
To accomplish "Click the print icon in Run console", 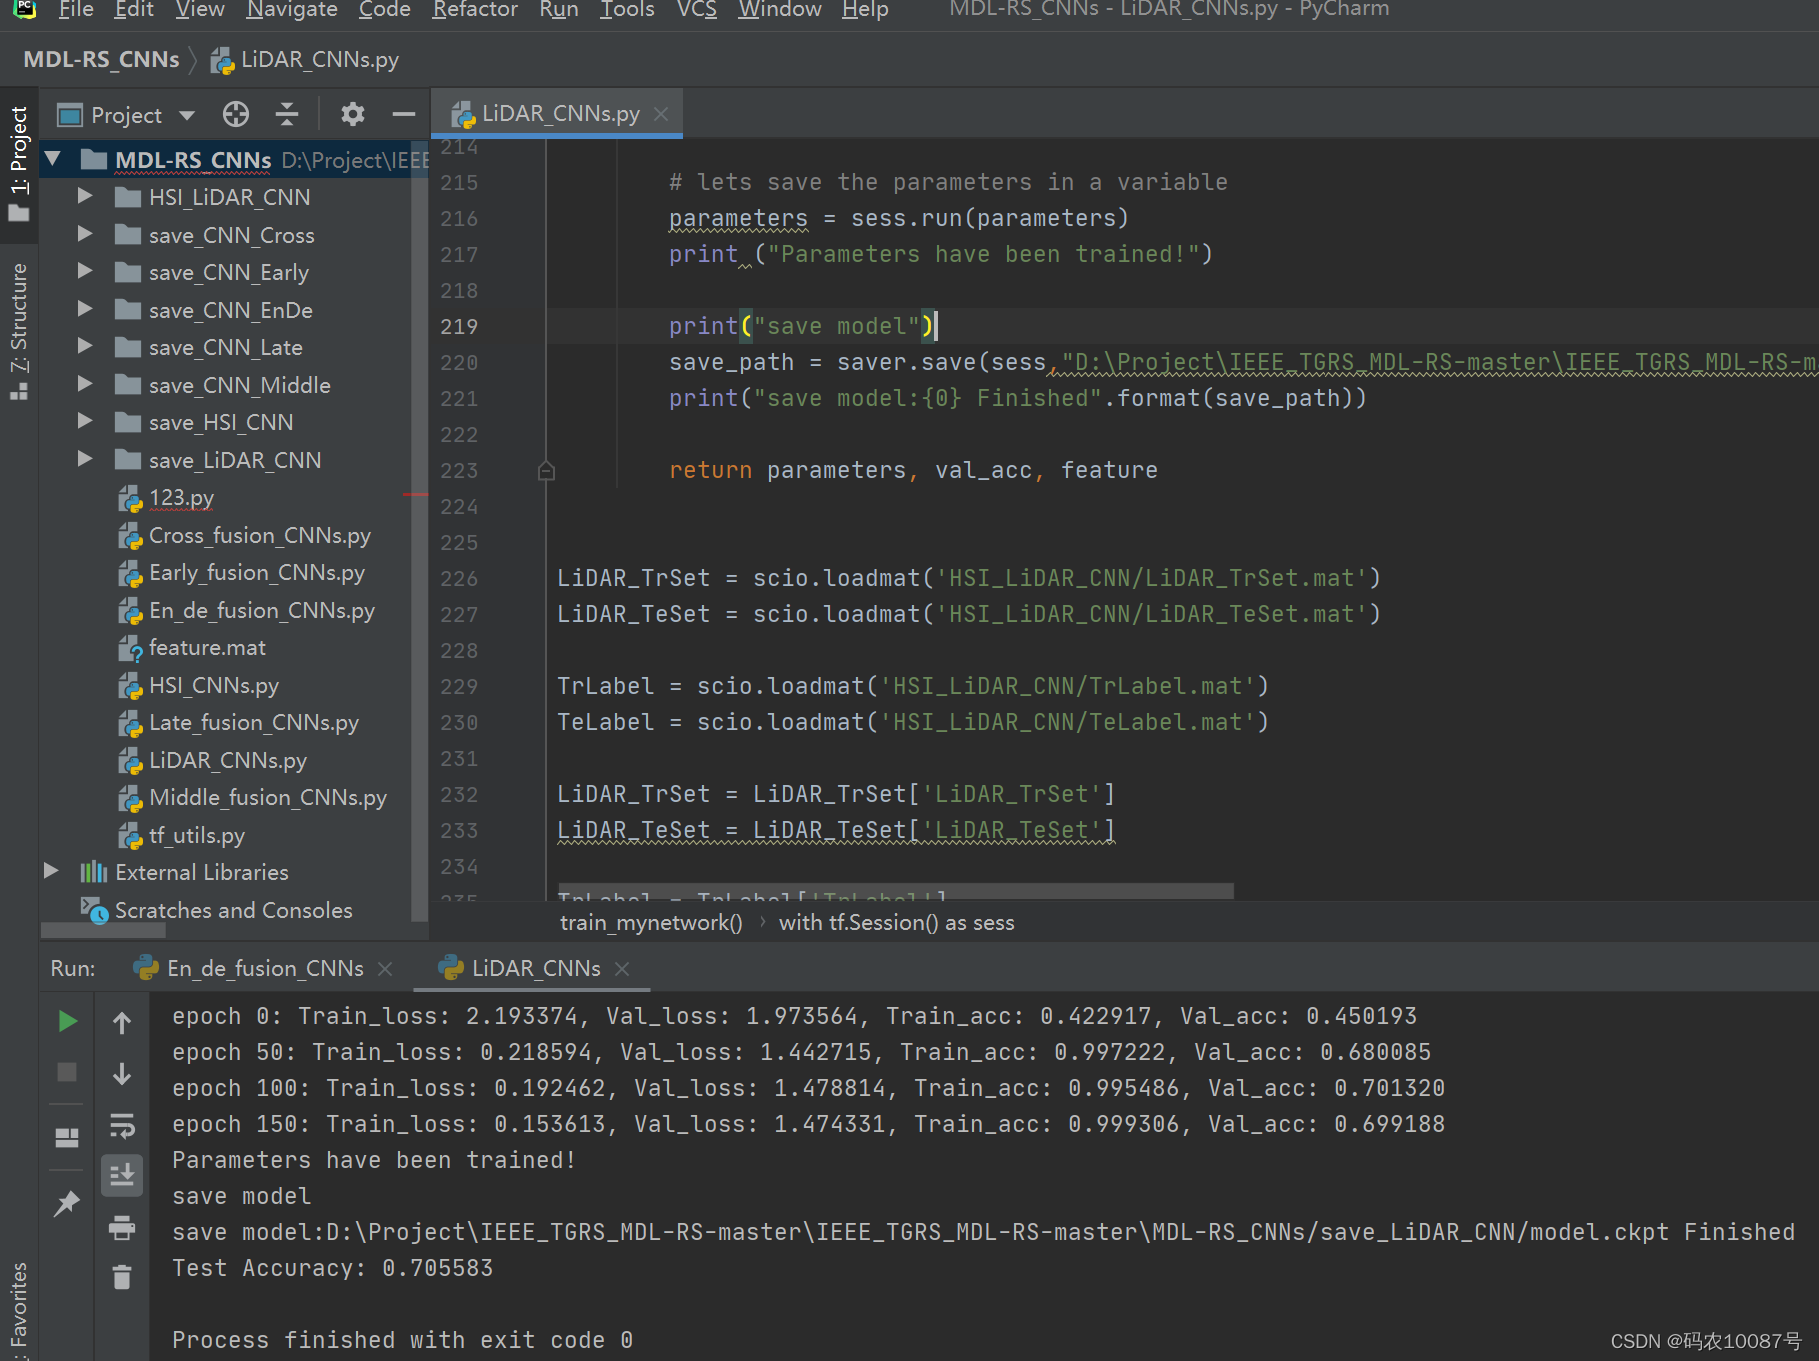I will (x=122, y=1227).
